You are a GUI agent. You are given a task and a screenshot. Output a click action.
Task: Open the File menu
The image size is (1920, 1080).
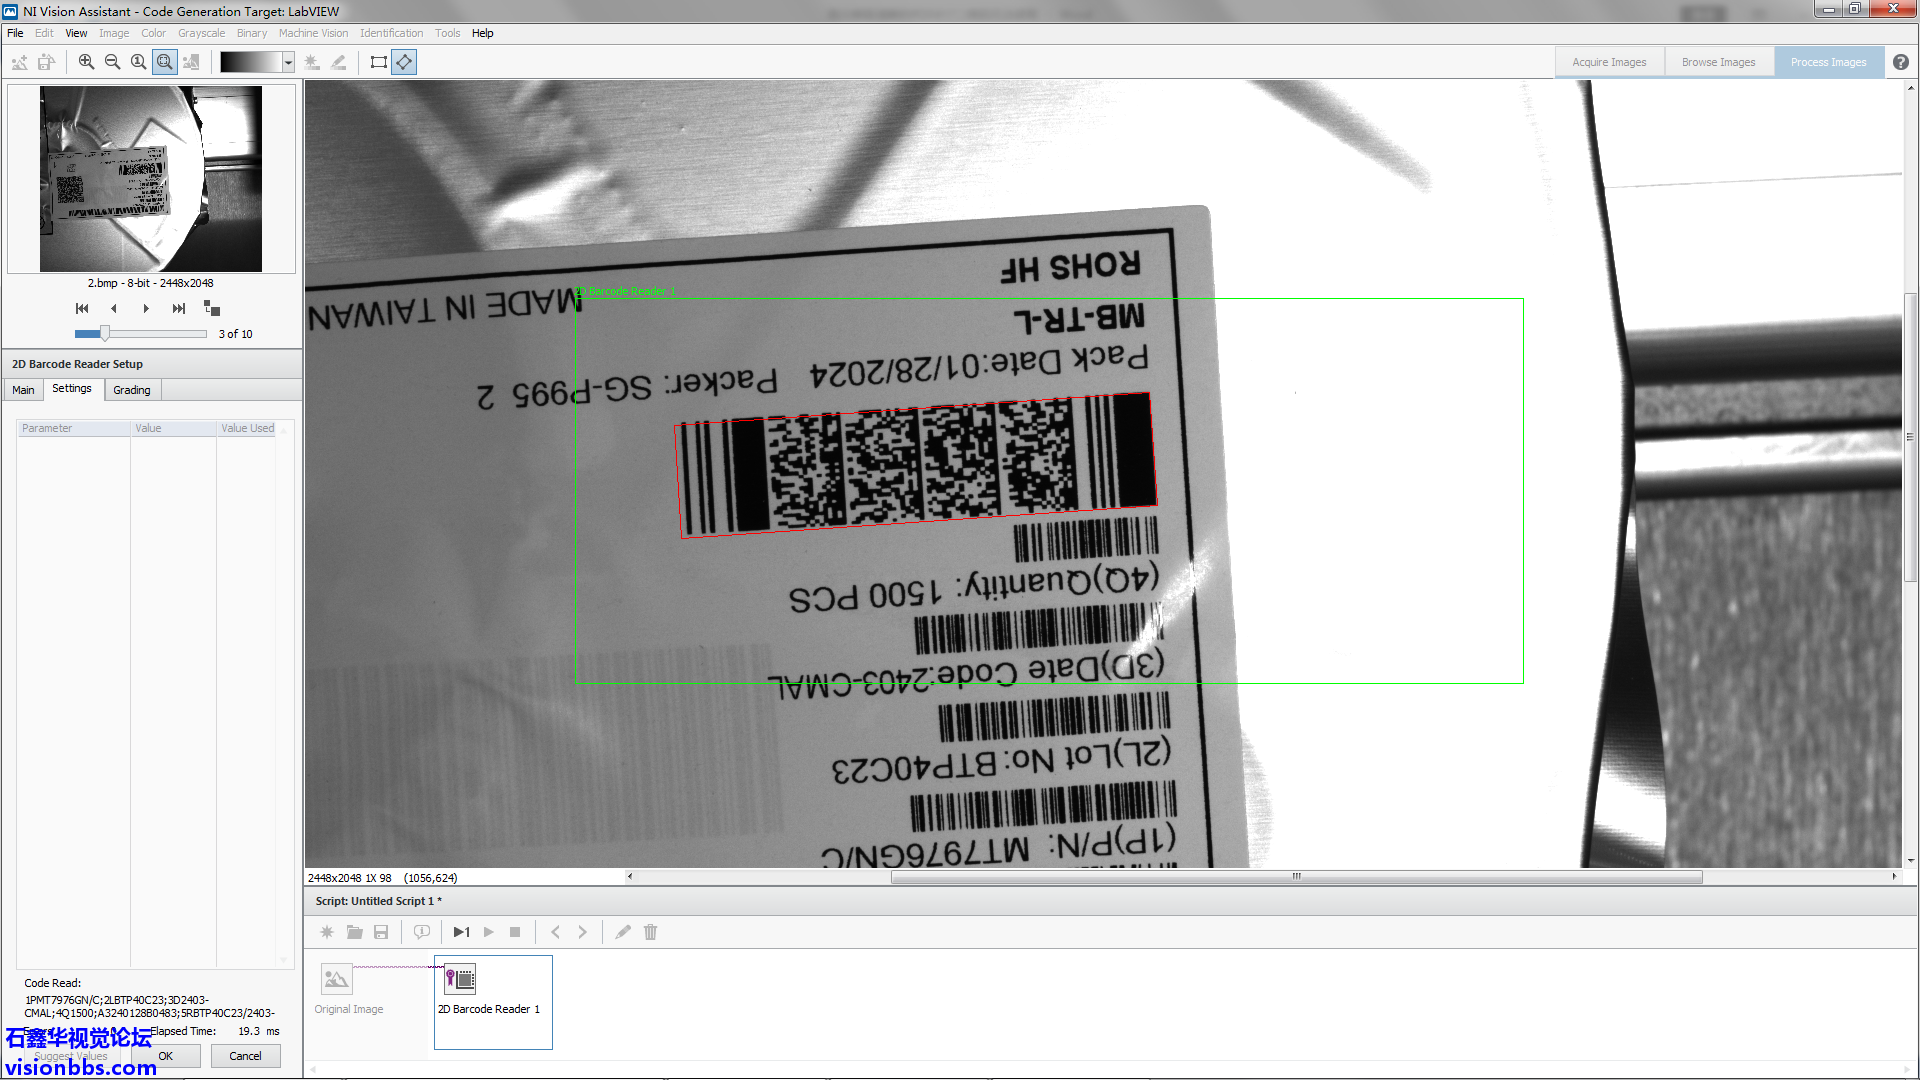(x=15, y=33)
